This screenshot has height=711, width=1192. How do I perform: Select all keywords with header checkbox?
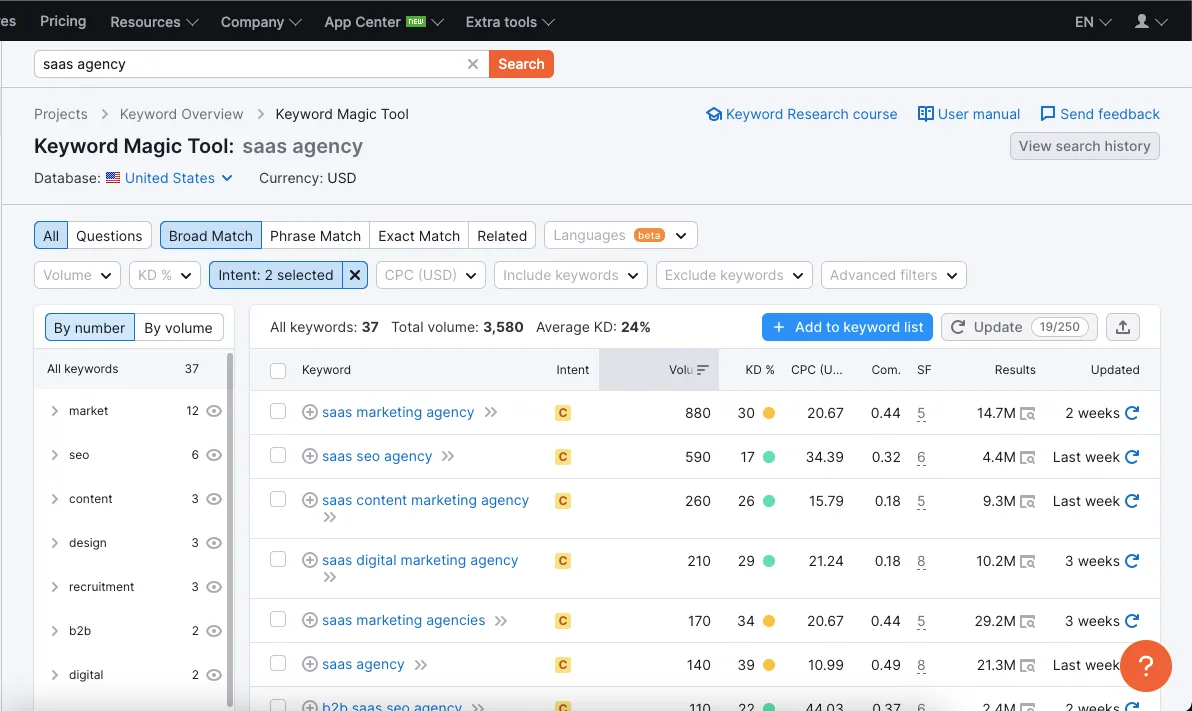[x=278, y=370]
